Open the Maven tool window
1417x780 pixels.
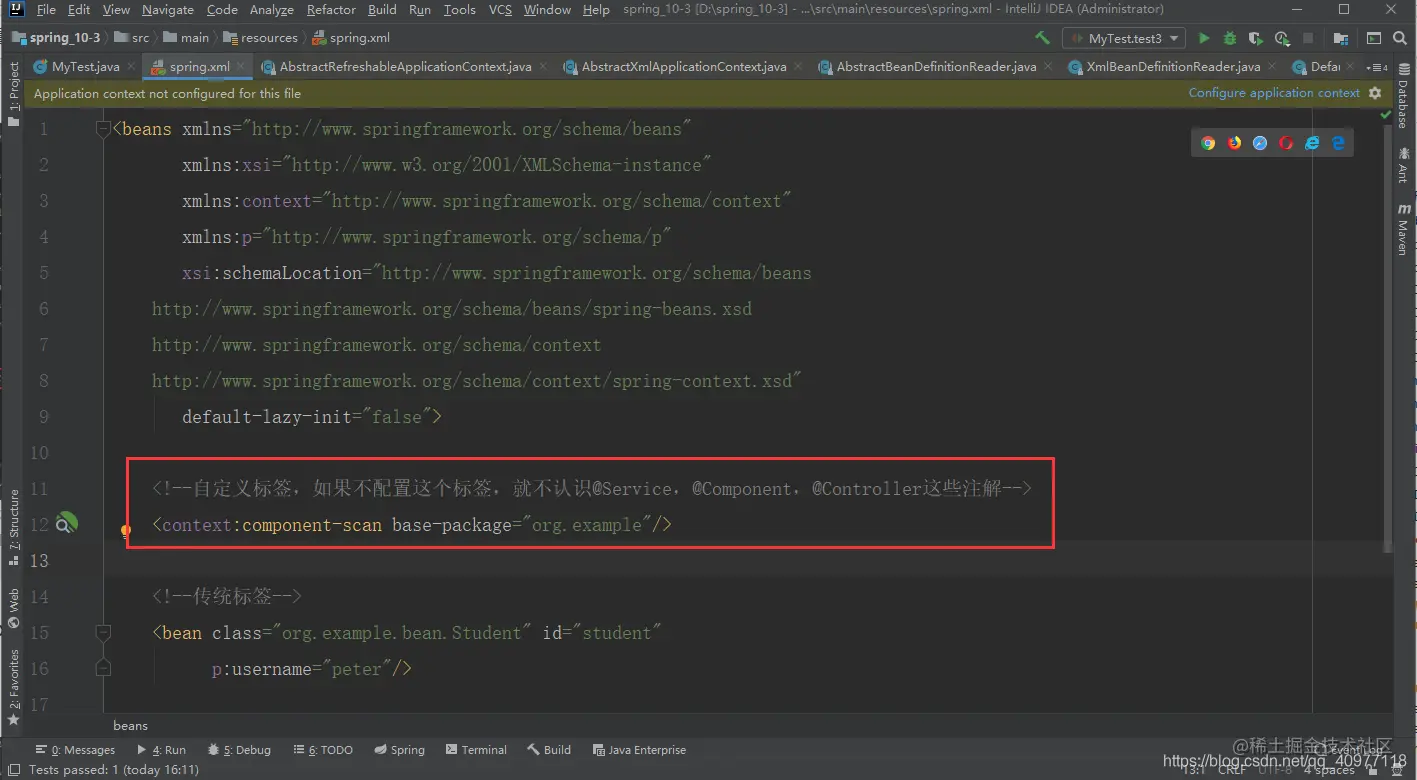pyautogui.click(x=1403, y=230)
